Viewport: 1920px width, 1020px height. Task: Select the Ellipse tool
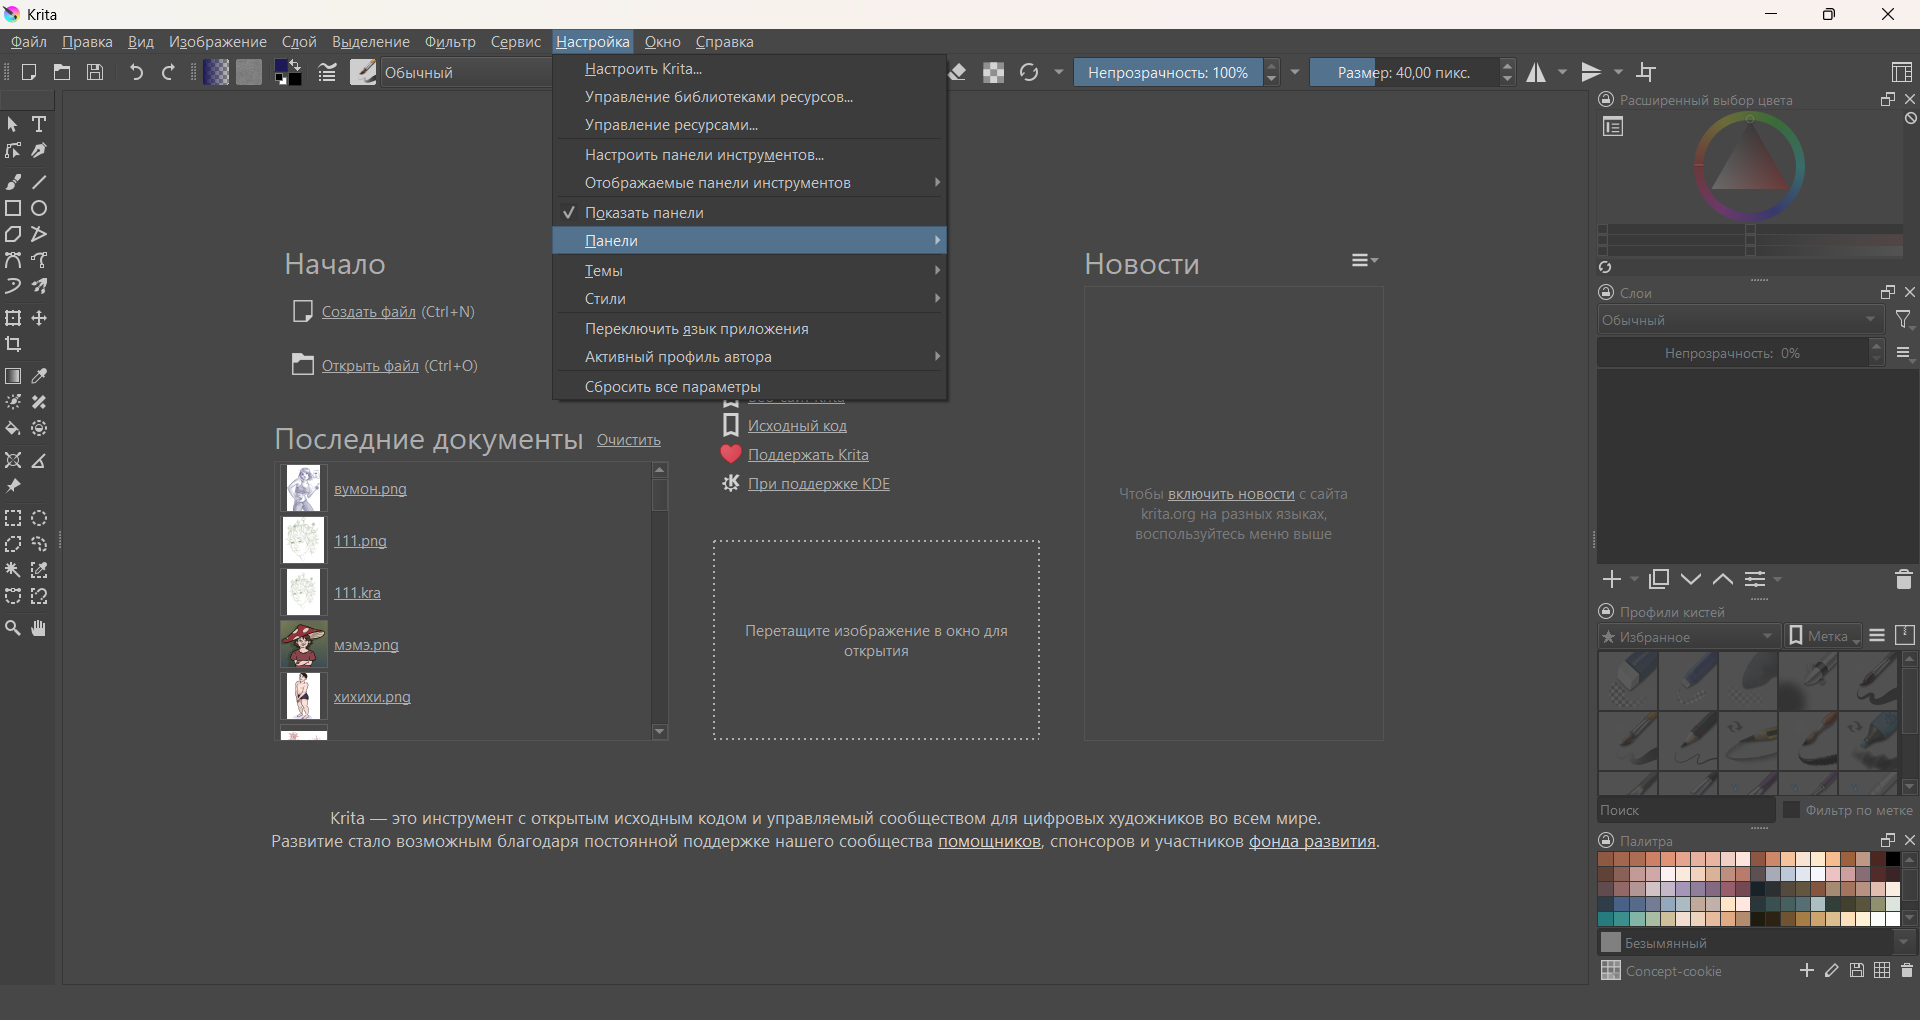pos(39,208)
